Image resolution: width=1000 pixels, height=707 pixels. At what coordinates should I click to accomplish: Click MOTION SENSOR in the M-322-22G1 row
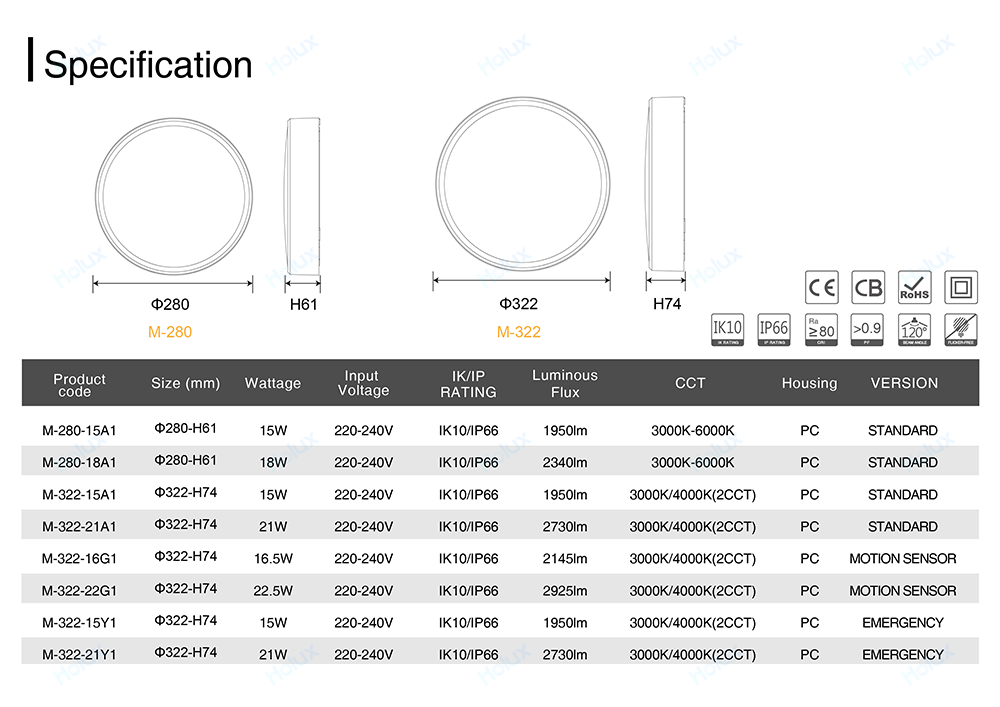902,591
